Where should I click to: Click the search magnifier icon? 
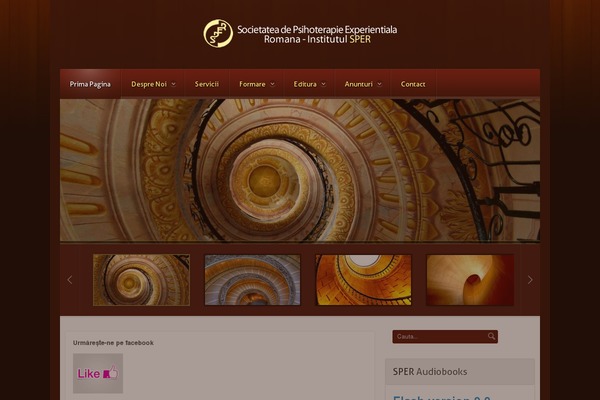[x=491, y=336]
